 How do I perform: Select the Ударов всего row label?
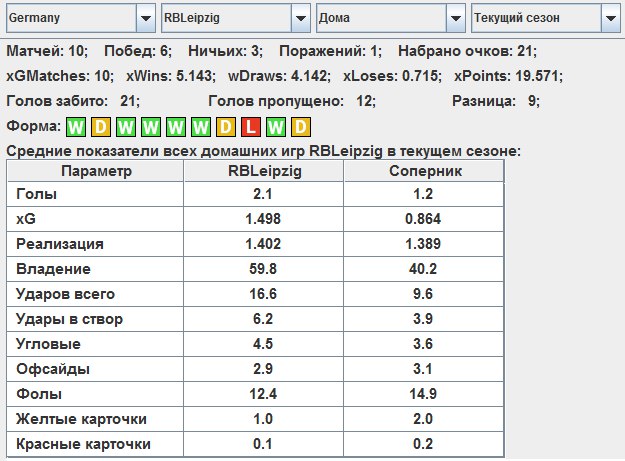coord(65,294)
